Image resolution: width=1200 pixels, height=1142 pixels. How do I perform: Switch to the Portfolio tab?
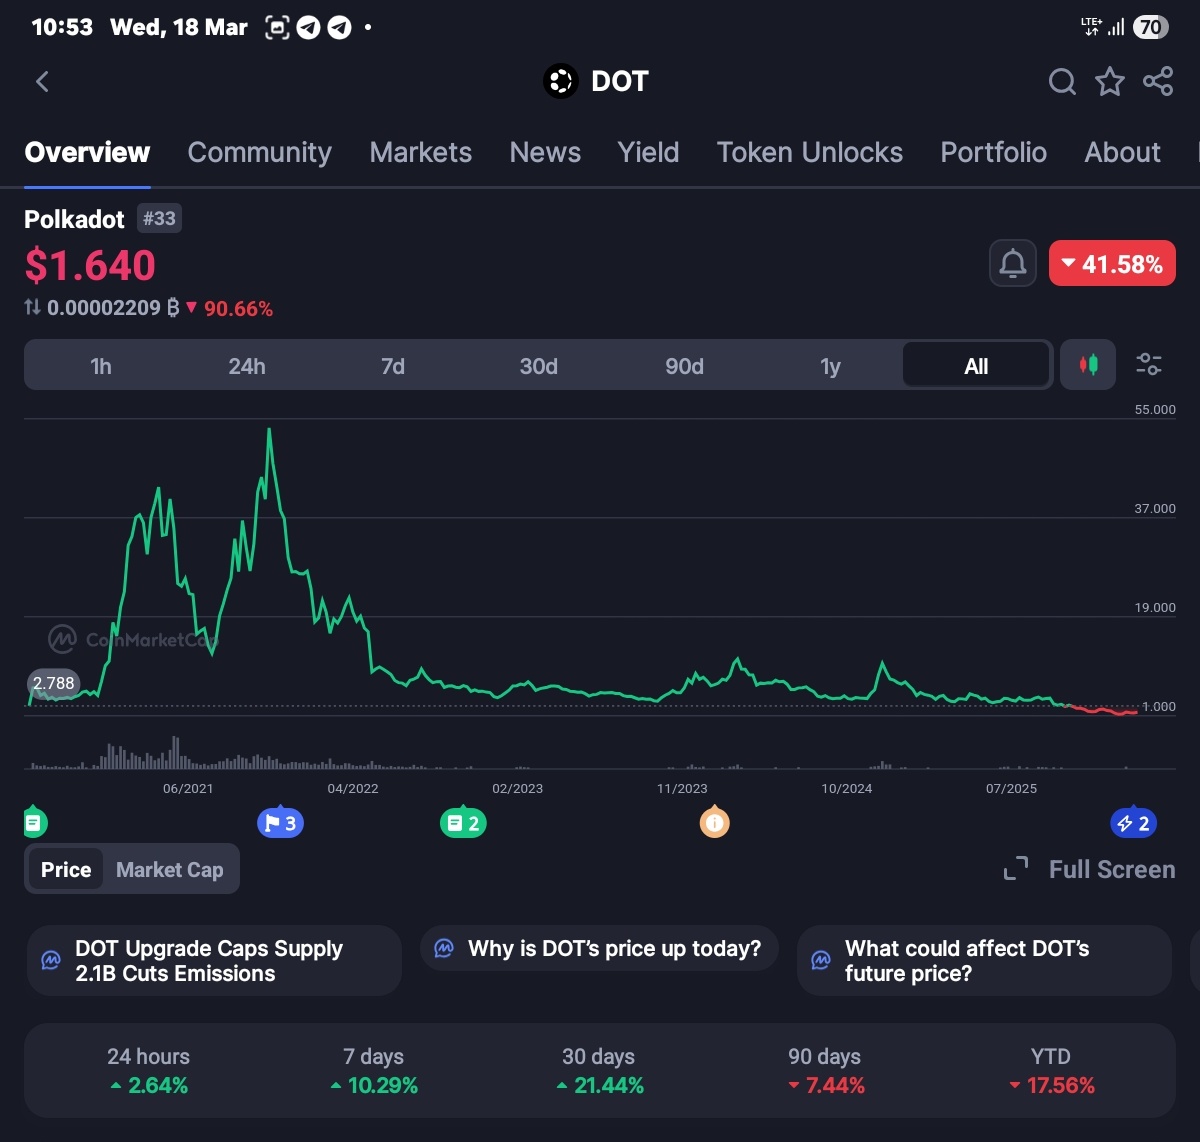994,152
